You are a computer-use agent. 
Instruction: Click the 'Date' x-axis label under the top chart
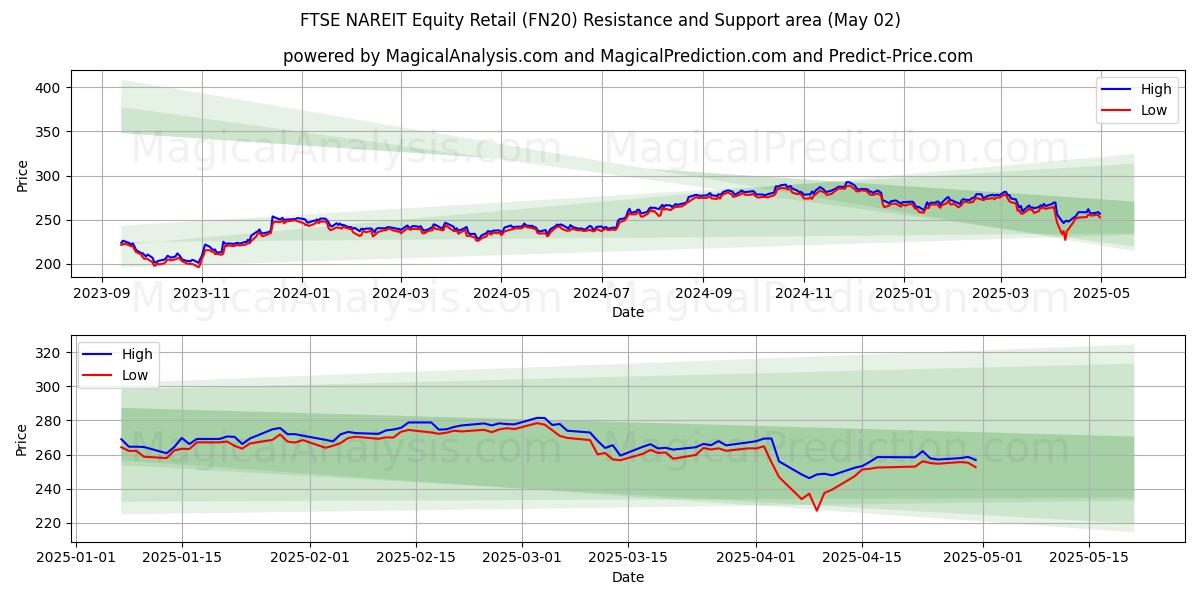[628, 313]
